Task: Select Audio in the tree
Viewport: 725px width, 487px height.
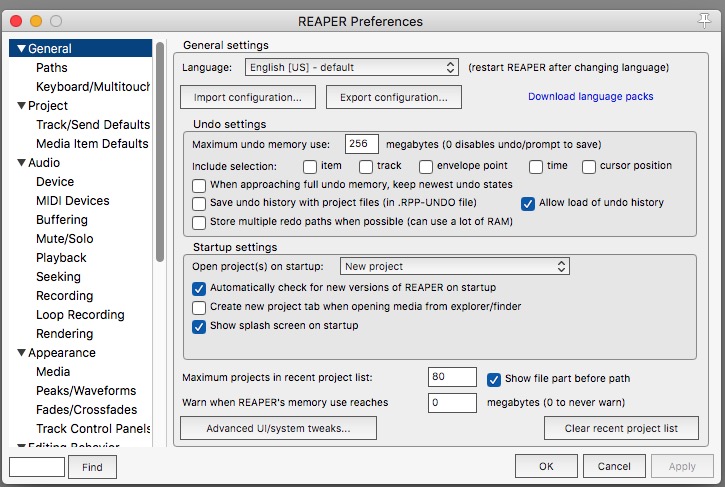Action: click(x=44, y=162)
